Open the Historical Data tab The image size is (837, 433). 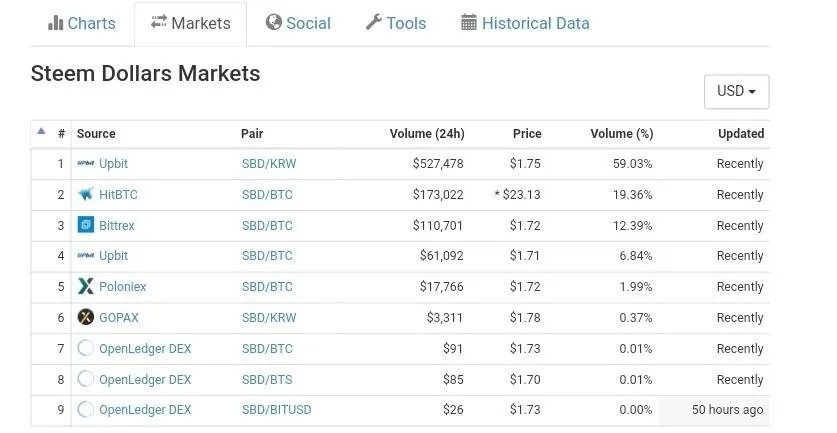[525, 23]
